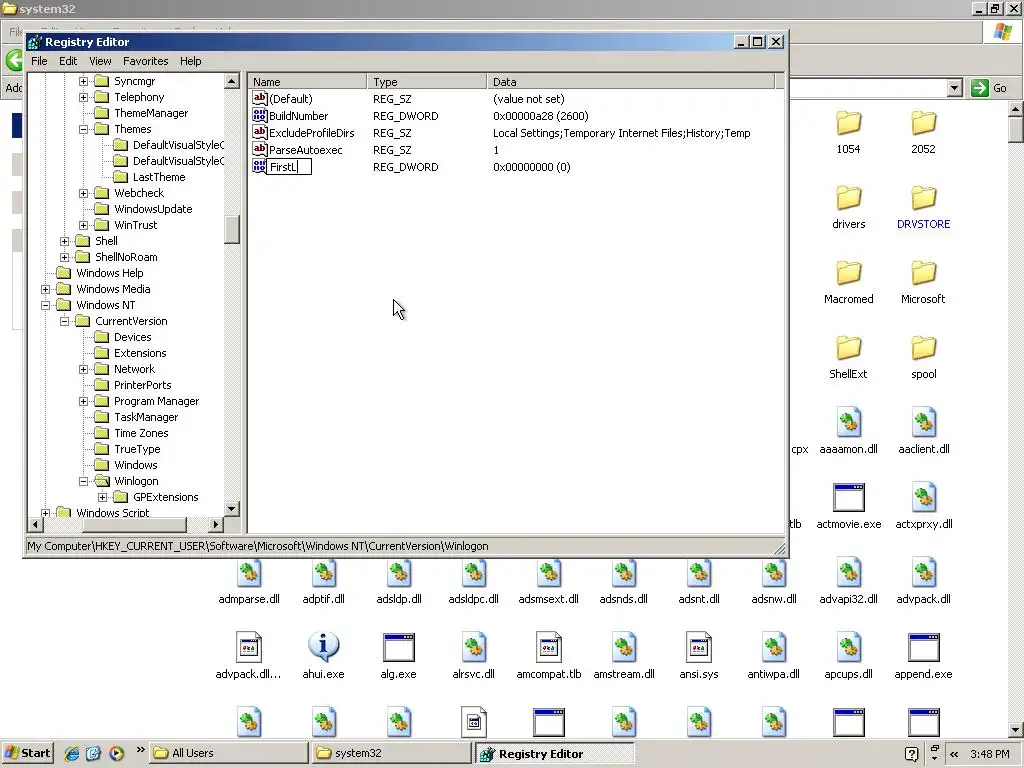Click the tree pane vertical scroll thumb
1024x768 pixels.
pyautogui.click(x=232, y=229)
